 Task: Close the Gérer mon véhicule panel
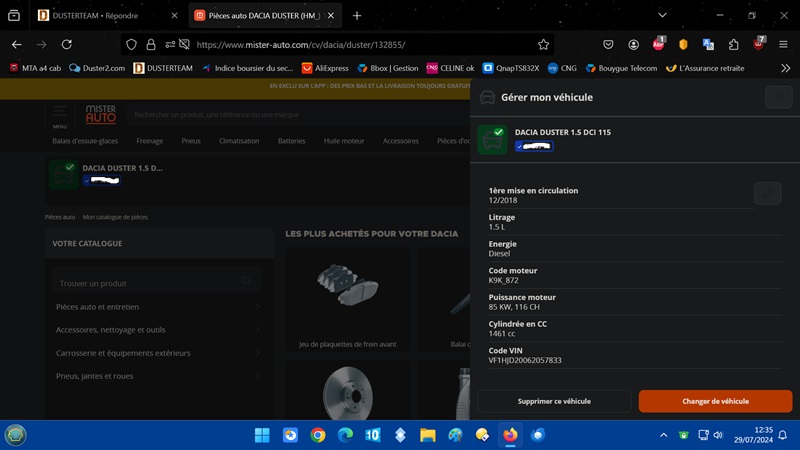779,97
